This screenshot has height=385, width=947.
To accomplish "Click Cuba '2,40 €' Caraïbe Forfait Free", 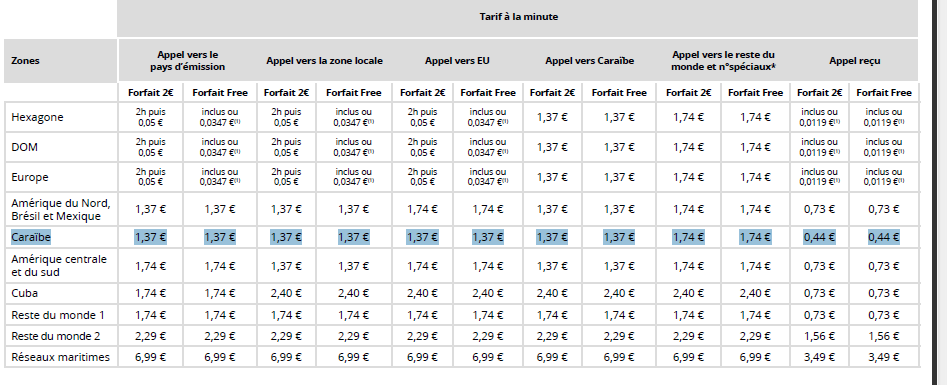I will 619,293.
